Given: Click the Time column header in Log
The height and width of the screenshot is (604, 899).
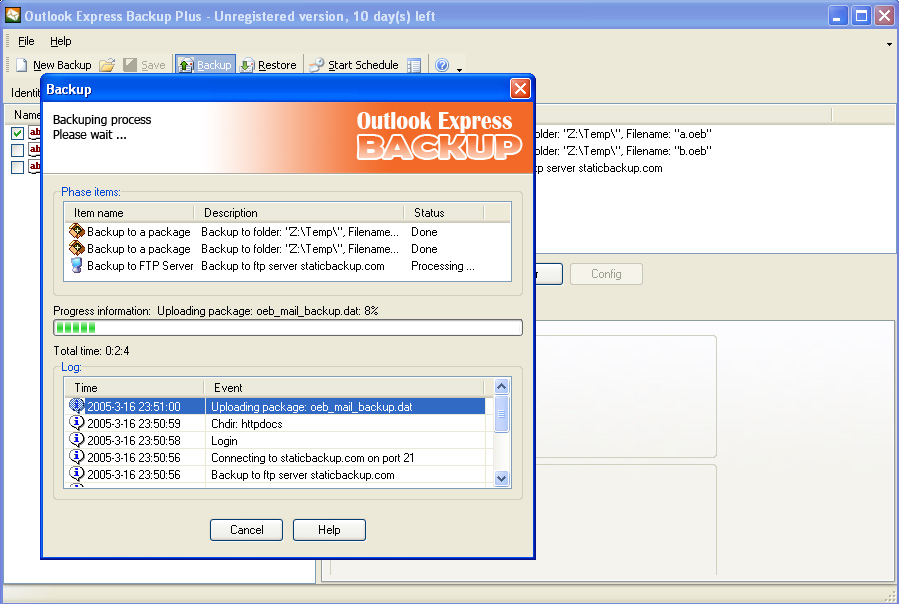Looking at the screenshot, I should pyautogui.click(x=134, y=388).
